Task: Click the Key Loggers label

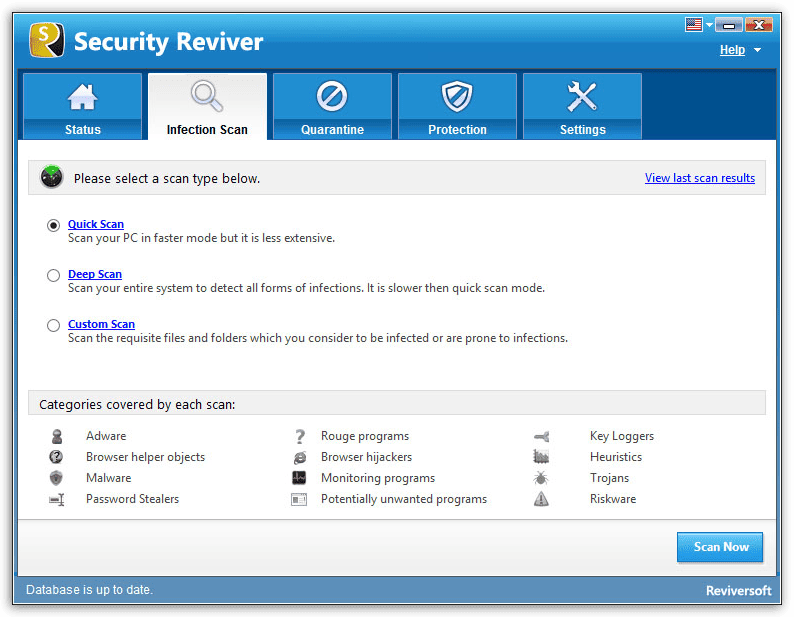Action: coord(621,436)
